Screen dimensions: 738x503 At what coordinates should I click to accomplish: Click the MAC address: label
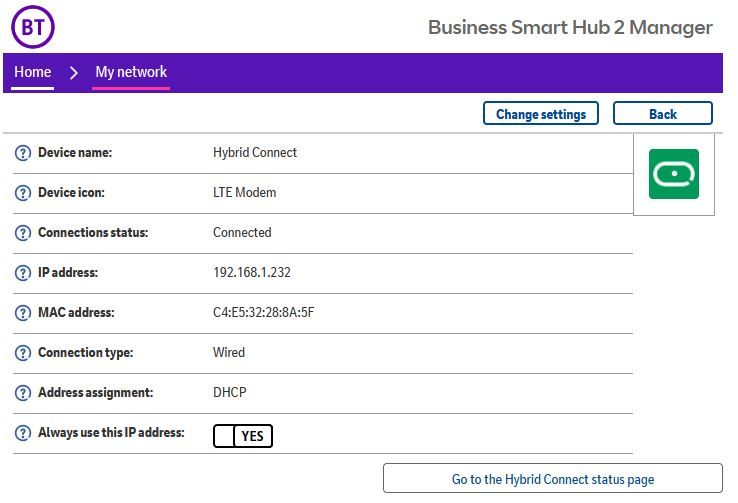pos(76,312)
